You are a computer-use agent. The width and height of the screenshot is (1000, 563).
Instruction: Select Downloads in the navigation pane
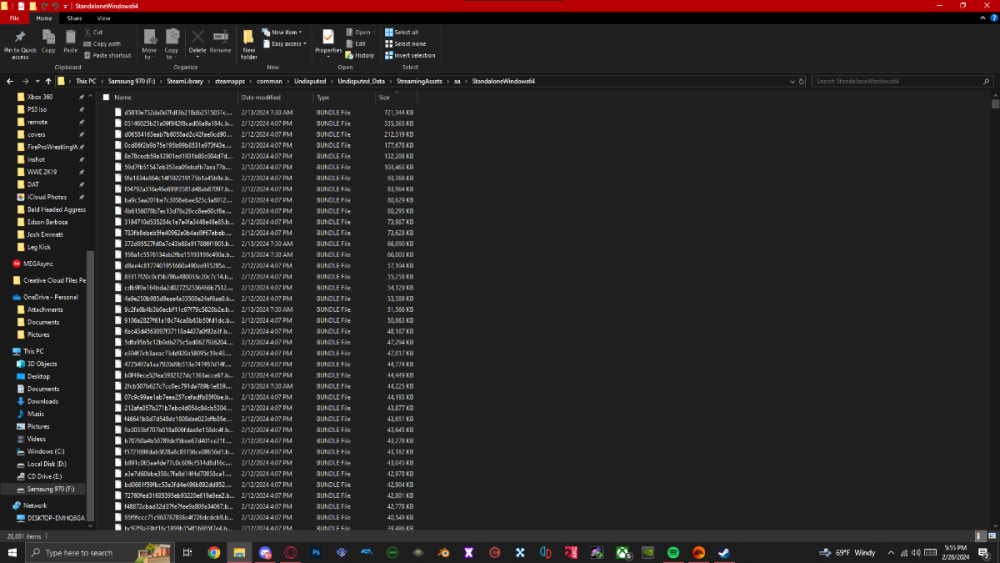click(x=43, y=401)
